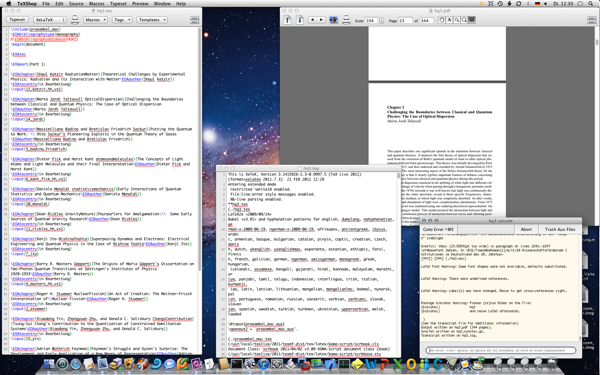Open the Edit menu
The width and height of the screenshot is (600, 375).
tap(59, 3)
